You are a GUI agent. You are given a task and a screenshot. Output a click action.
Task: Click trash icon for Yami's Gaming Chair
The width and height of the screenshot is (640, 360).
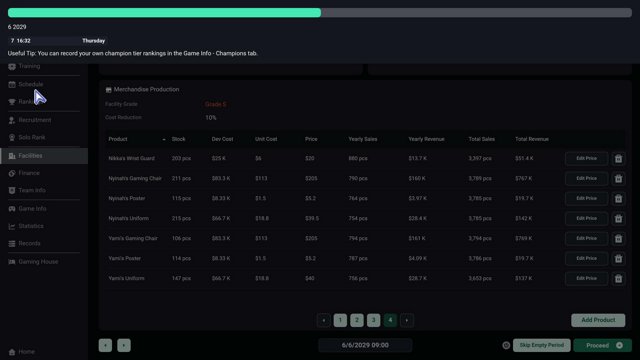point(618,238)
